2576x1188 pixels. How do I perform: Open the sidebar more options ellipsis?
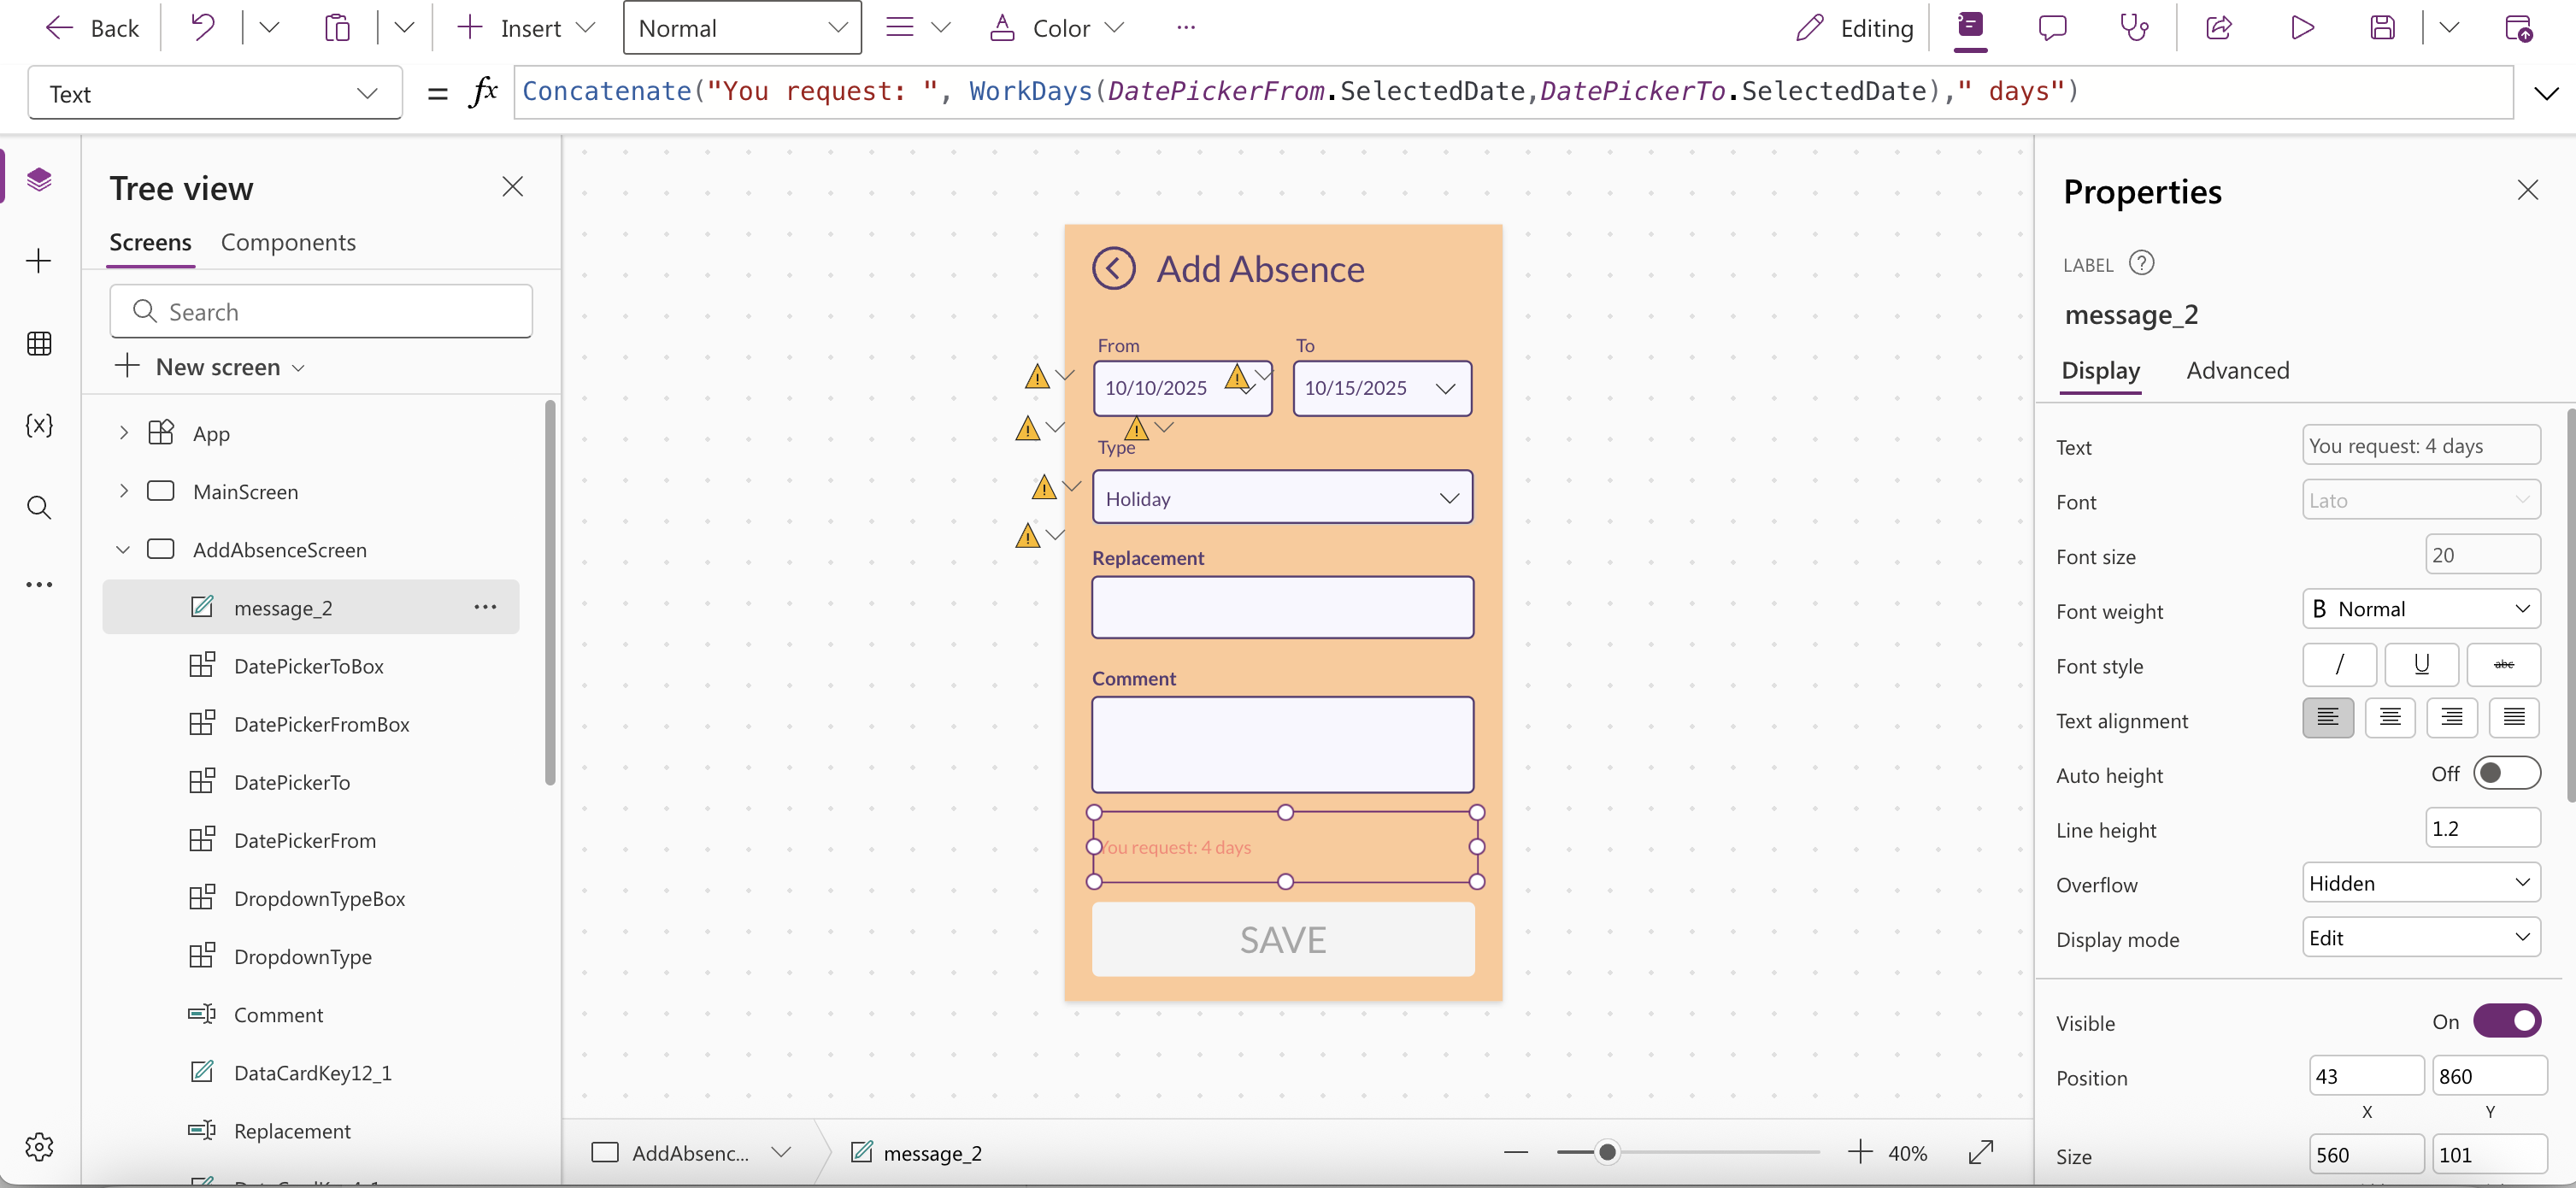click(39, 584)
